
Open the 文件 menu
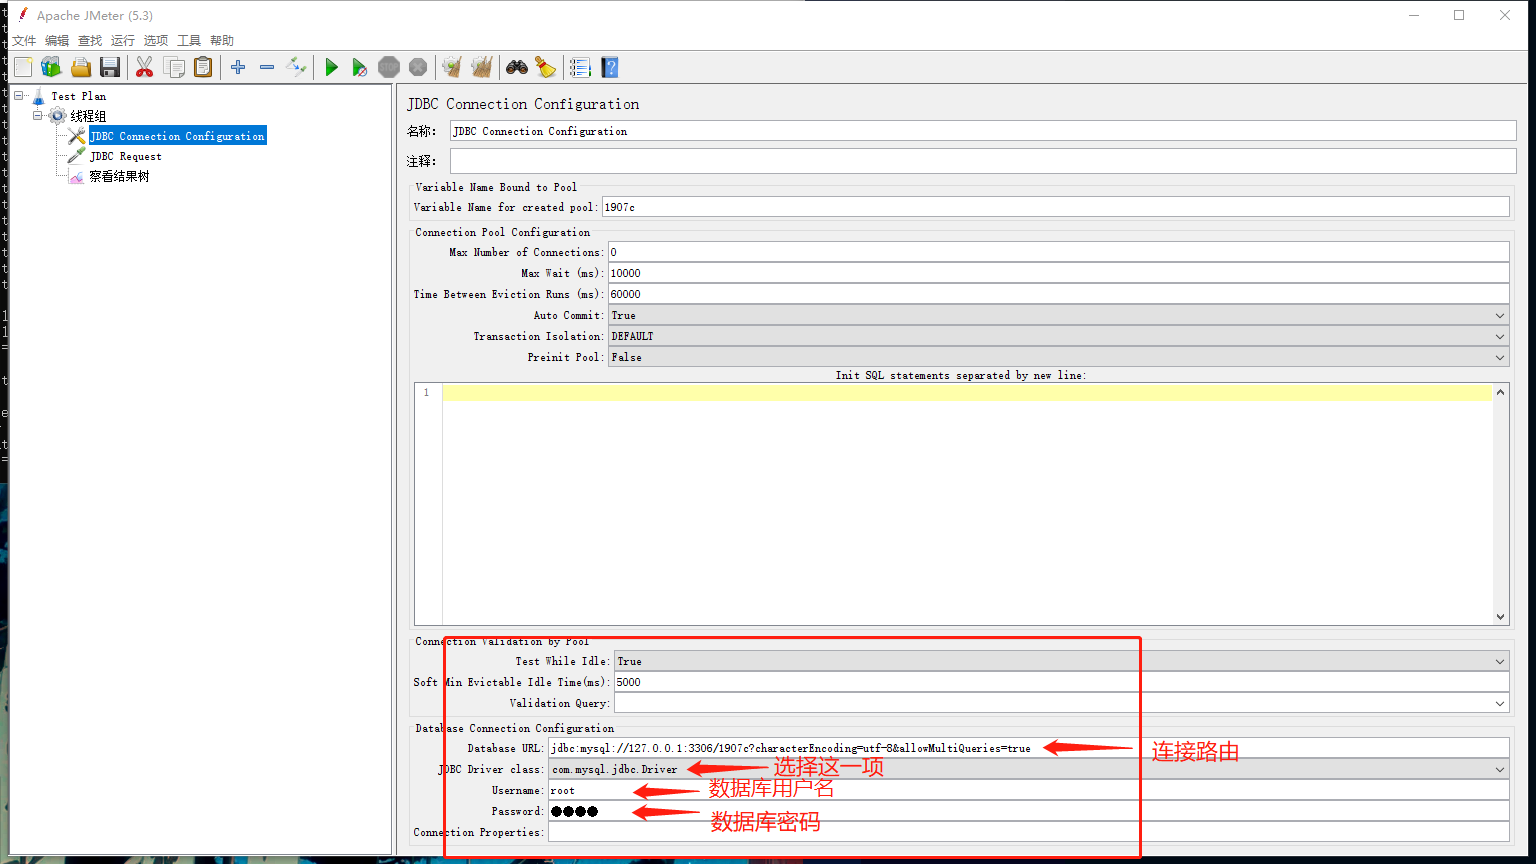point(24,41)
